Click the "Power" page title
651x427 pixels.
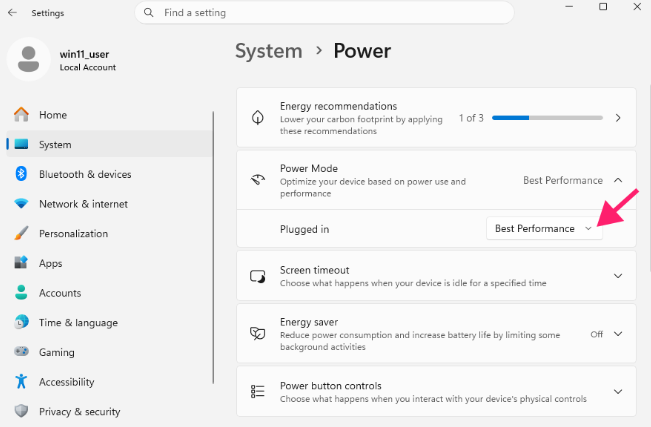(362, 51)
